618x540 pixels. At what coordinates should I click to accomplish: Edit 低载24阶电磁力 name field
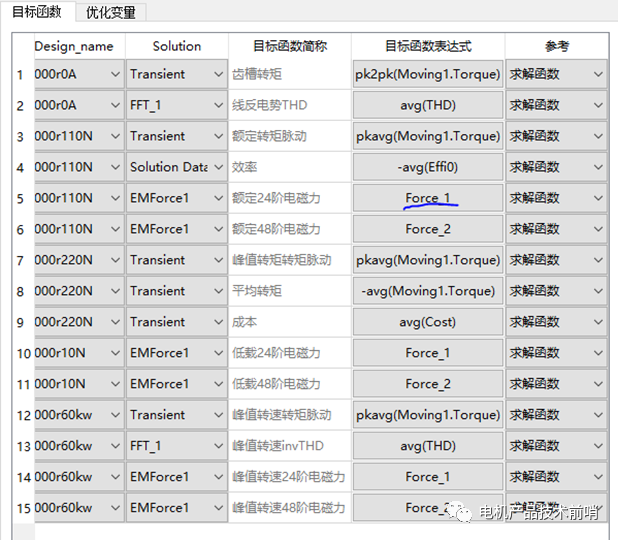[290, 353]
